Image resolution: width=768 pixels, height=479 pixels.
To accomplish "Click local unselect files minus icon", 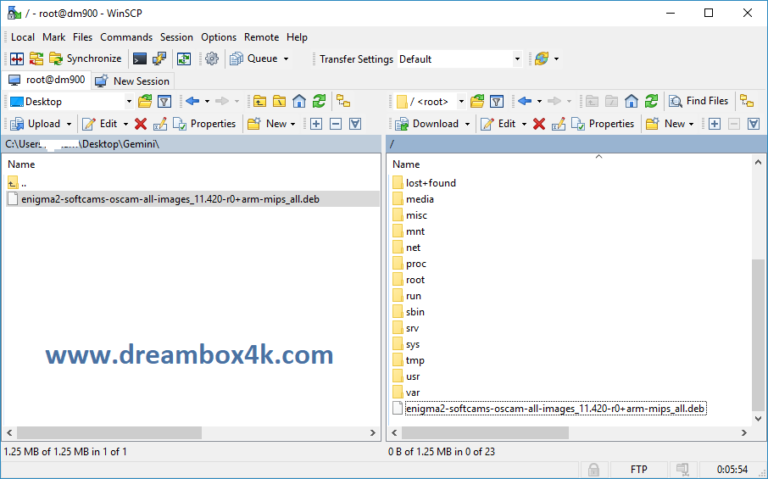I will pyautogui.click(x=336, y=124).
